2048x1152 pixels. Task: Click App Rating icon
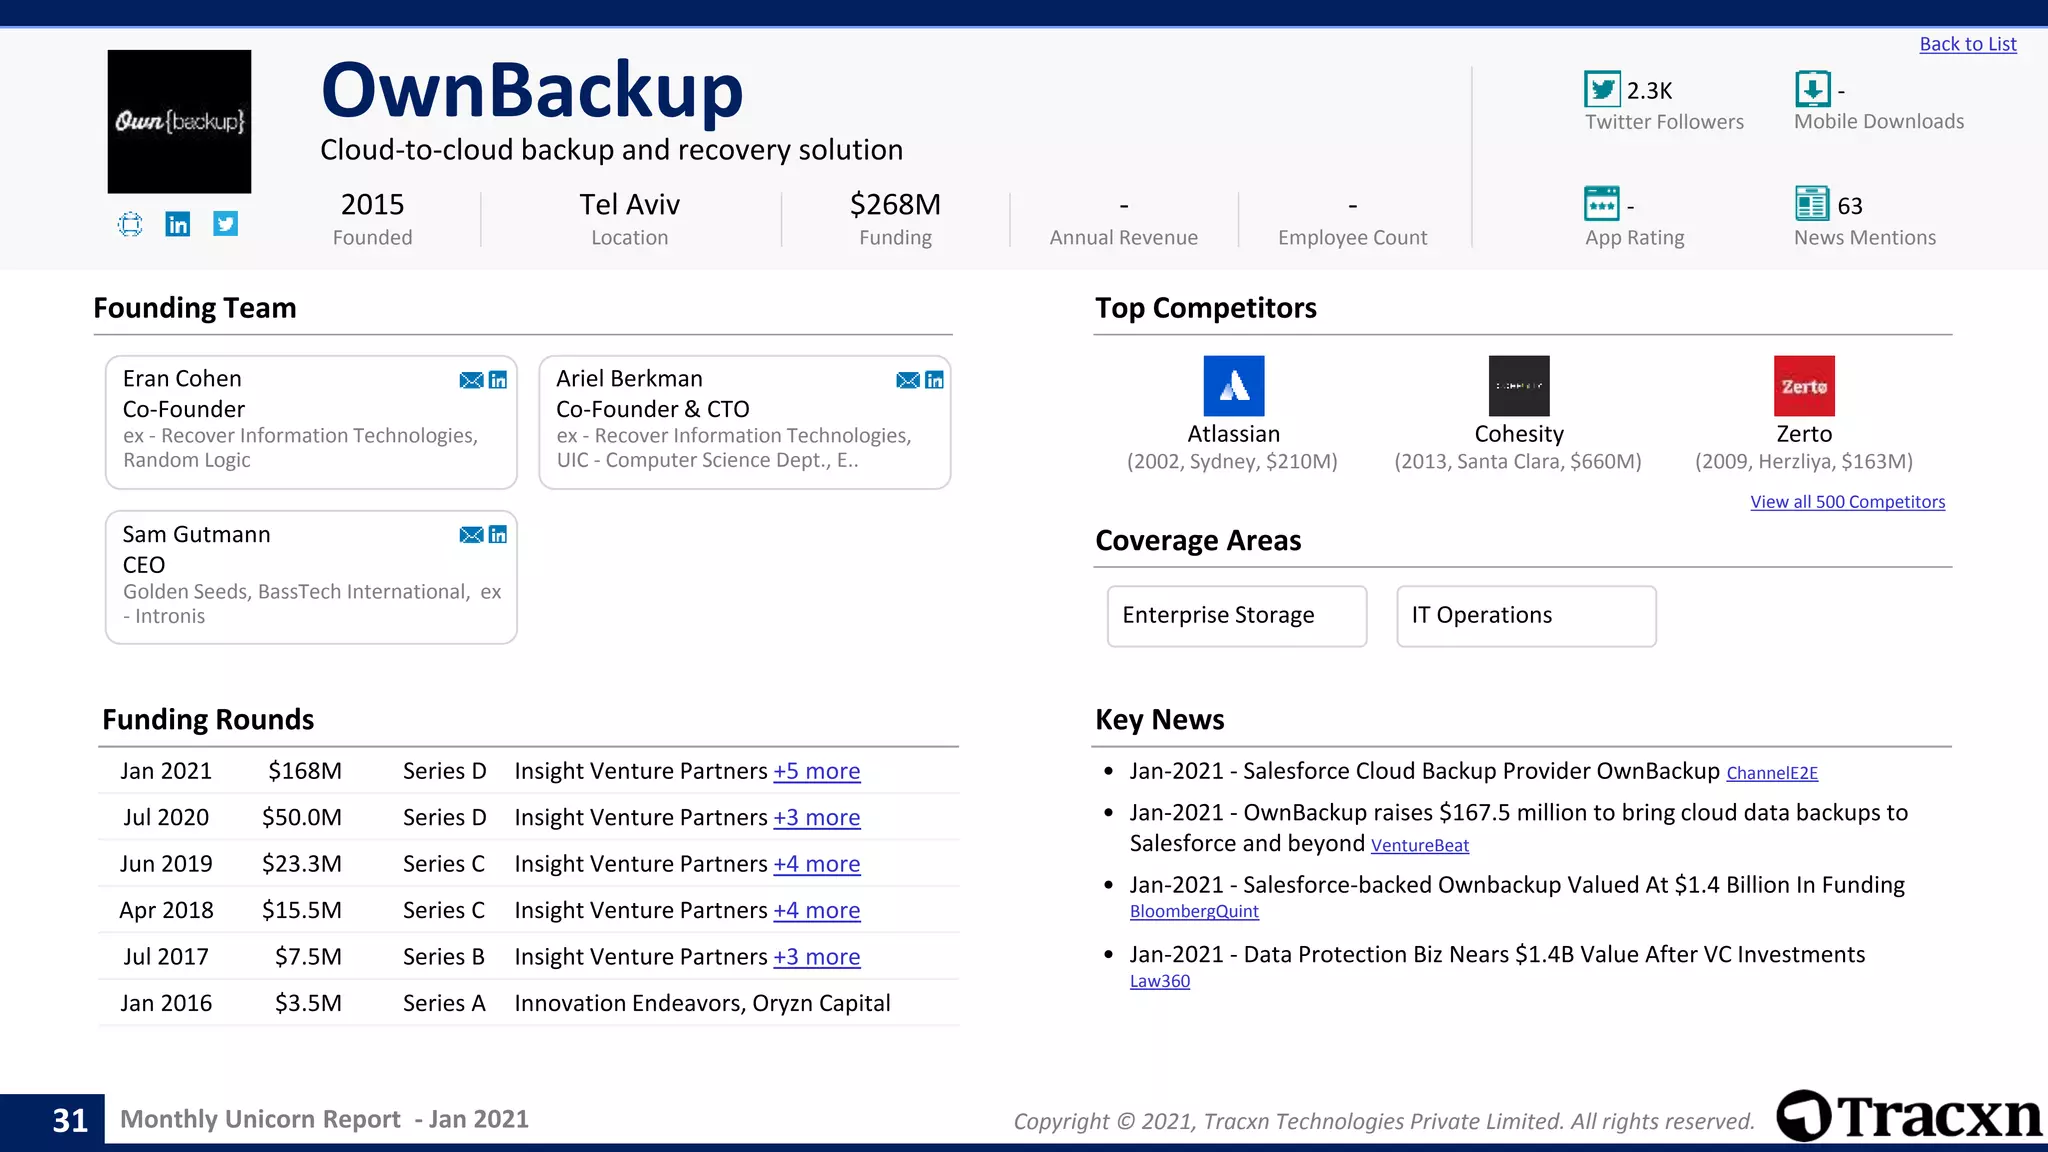pyautogui.click(x=1602, y=204)
